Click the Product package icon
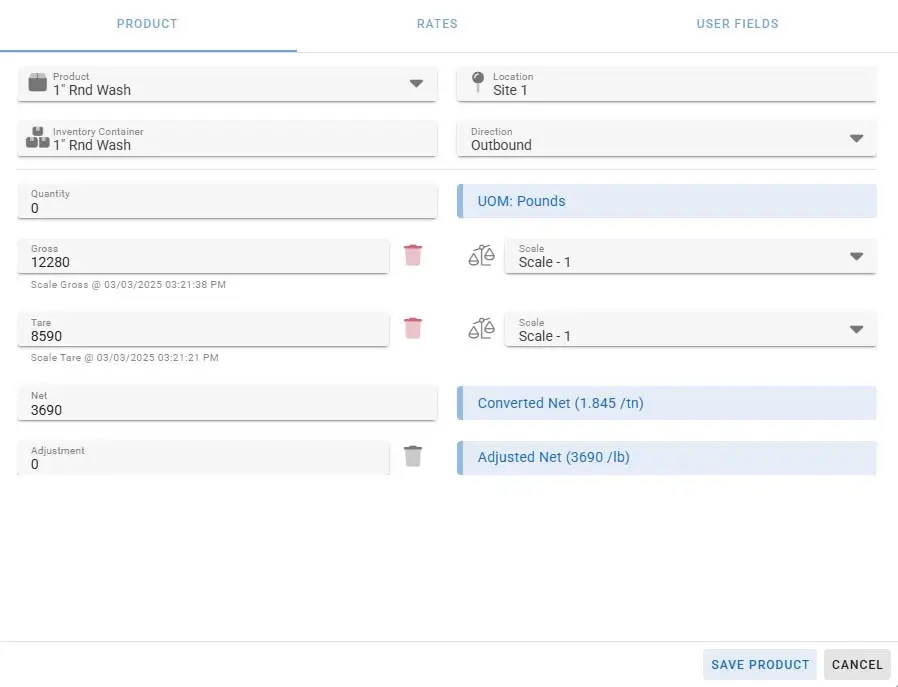 (36, 83)
